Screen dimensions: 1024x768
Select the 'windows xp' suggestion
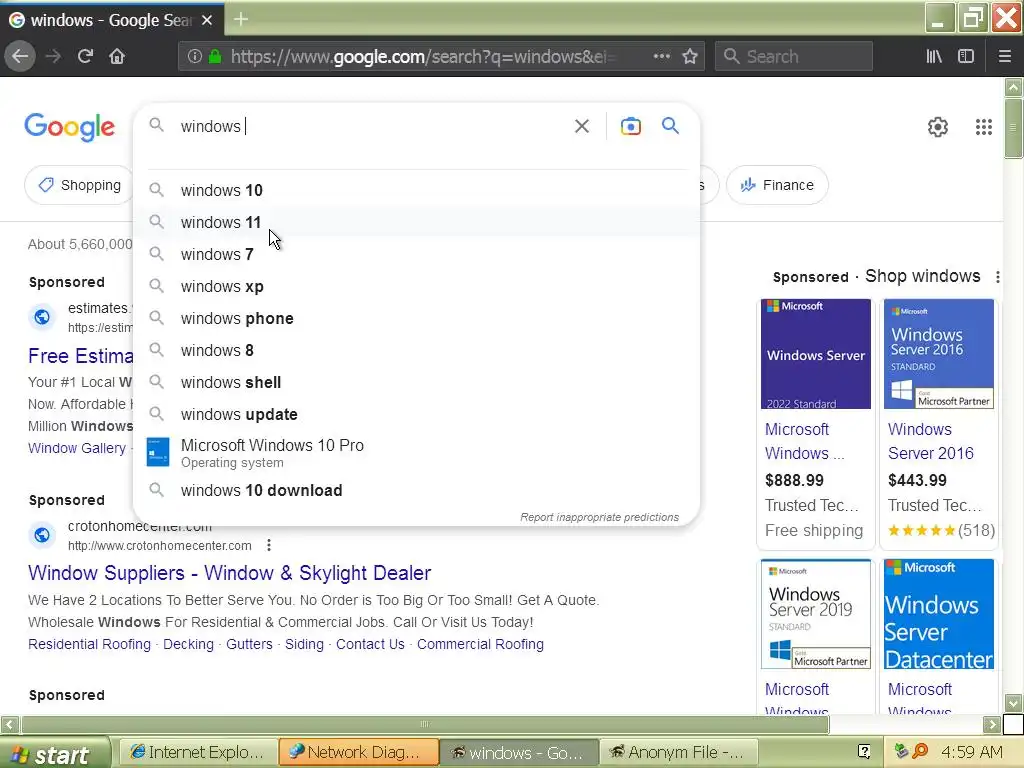coord(416,286)
